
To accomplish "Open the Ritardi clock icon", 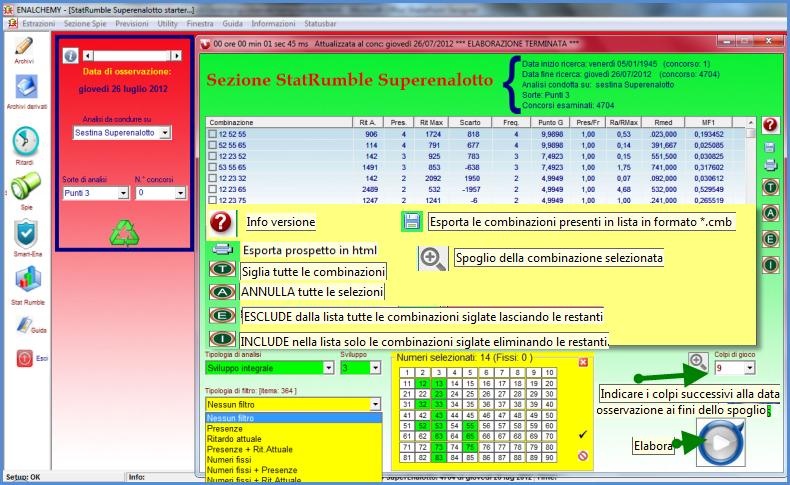I will 25,142.
